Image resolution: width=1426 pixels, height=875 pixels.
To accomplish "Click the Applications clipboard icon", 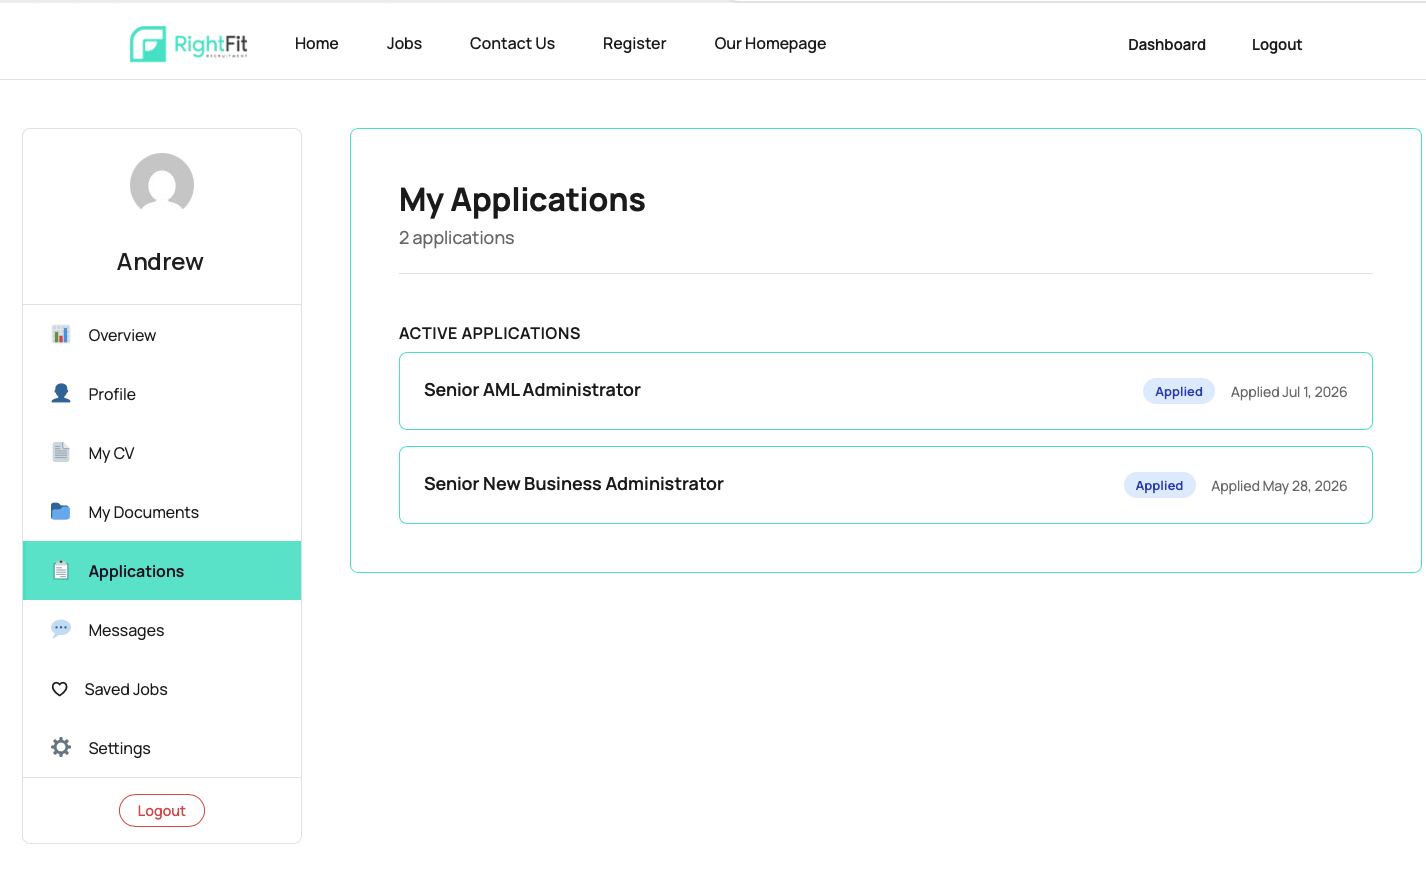I will click(61, 570).
